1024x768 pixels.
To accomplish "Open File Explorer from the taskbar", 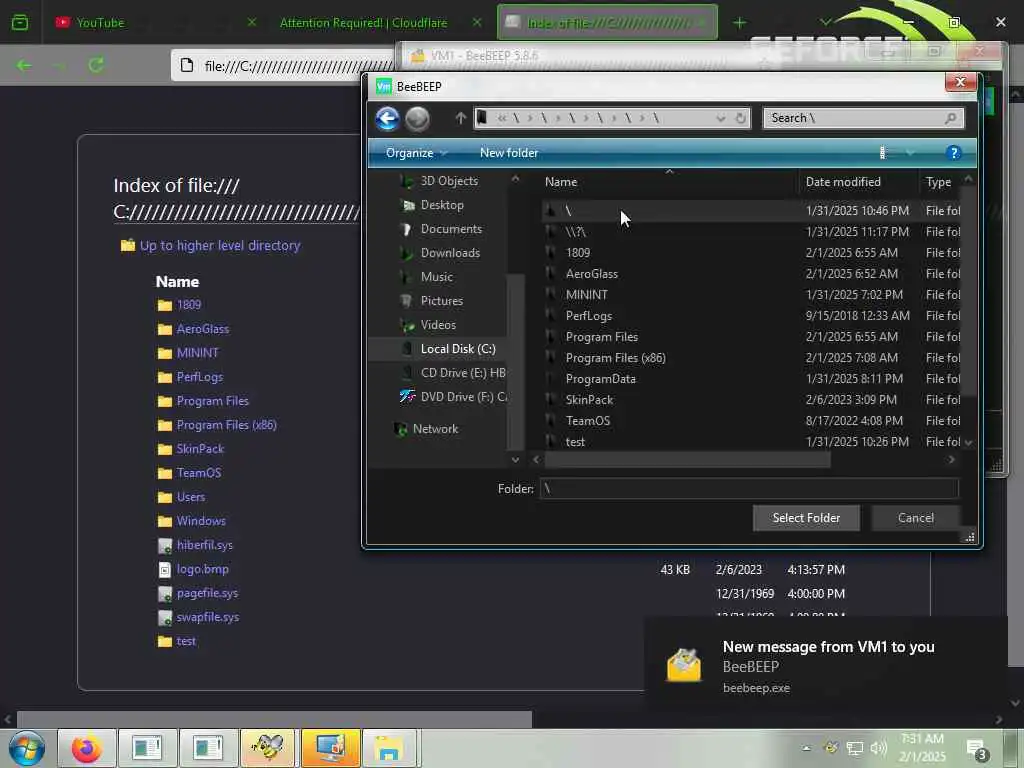I will (x=390, y=748).
